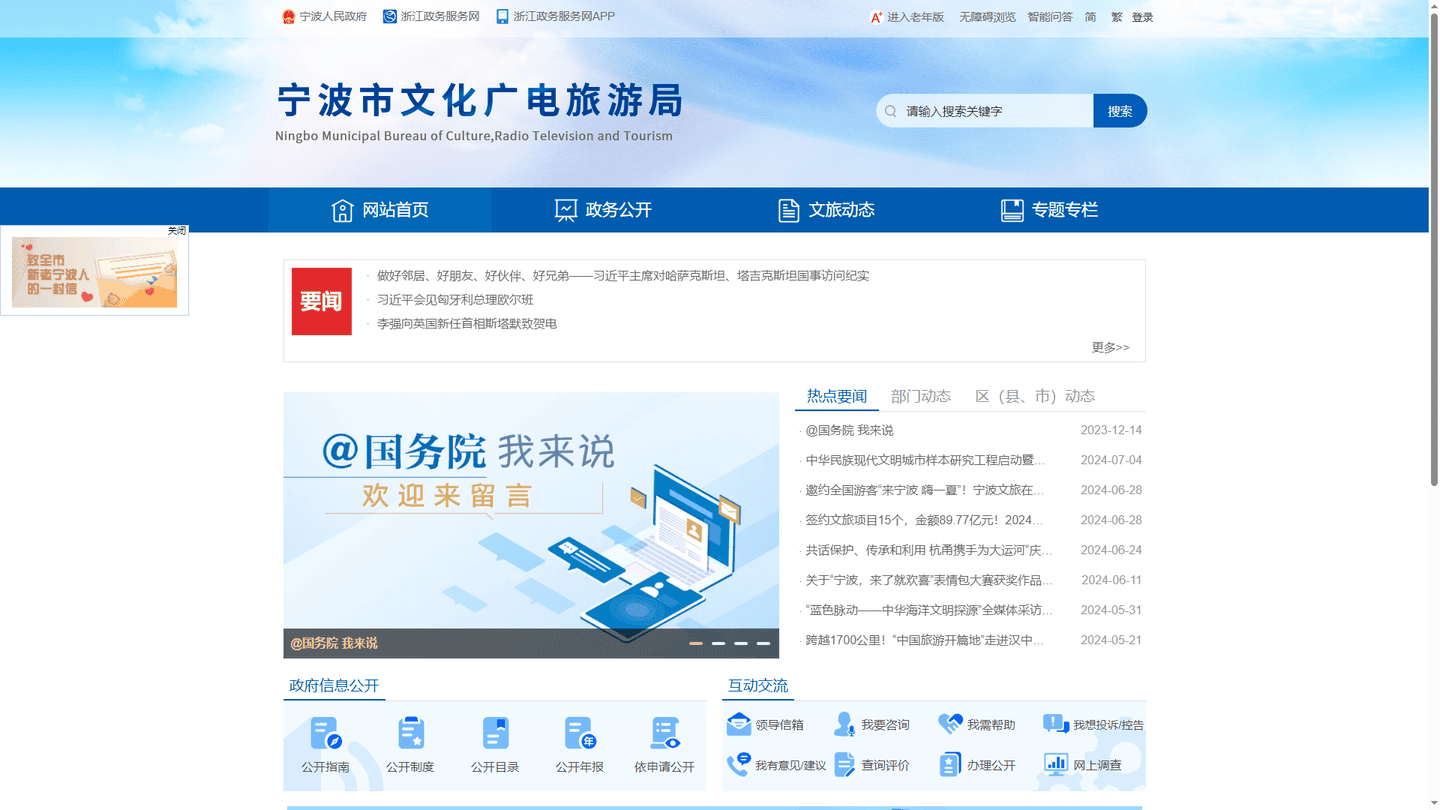Open news 邀约全国游客"来宁波 嗨一夏"
The image size is (1440, 810).
click(x=925, y=490)
